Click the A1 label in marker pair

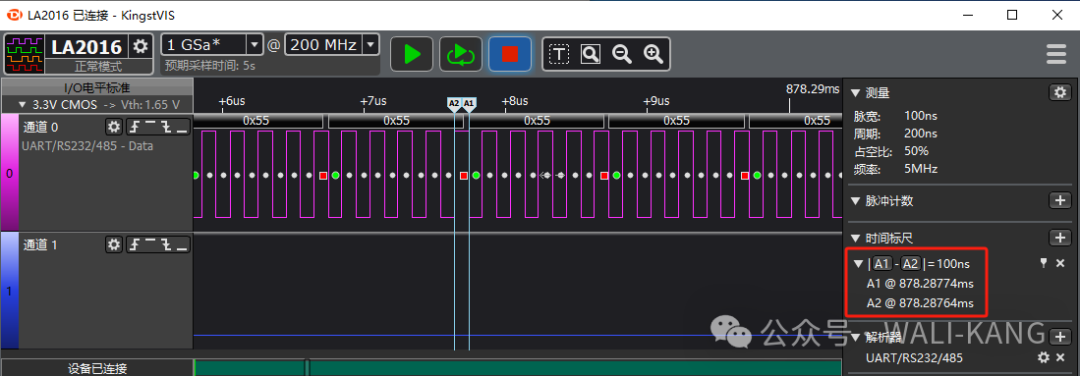coord(882,263)
